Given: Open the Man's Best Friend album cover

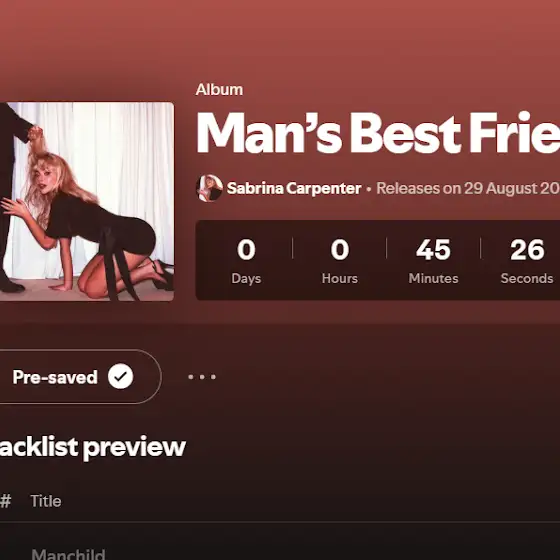Looking at the screenshot, I should (87, 202).
